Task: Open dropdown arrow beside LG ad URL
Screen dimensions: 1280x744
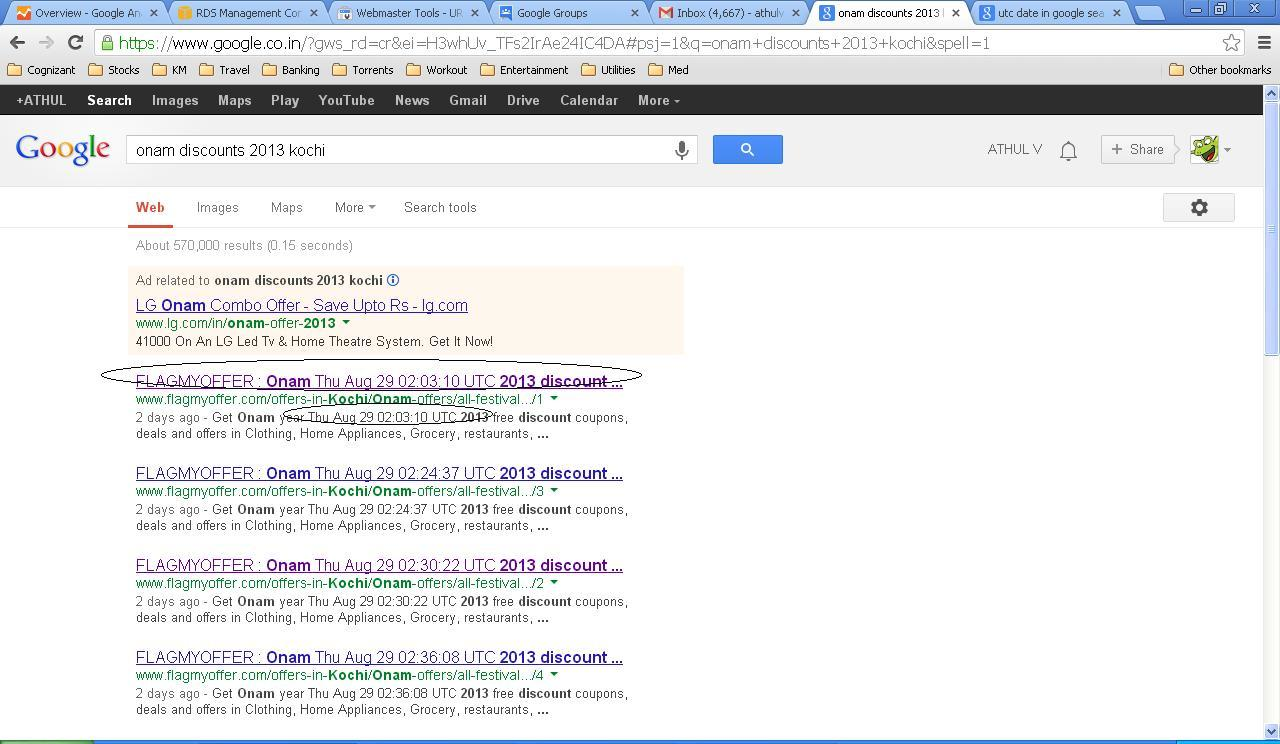Action: (346, 323)
